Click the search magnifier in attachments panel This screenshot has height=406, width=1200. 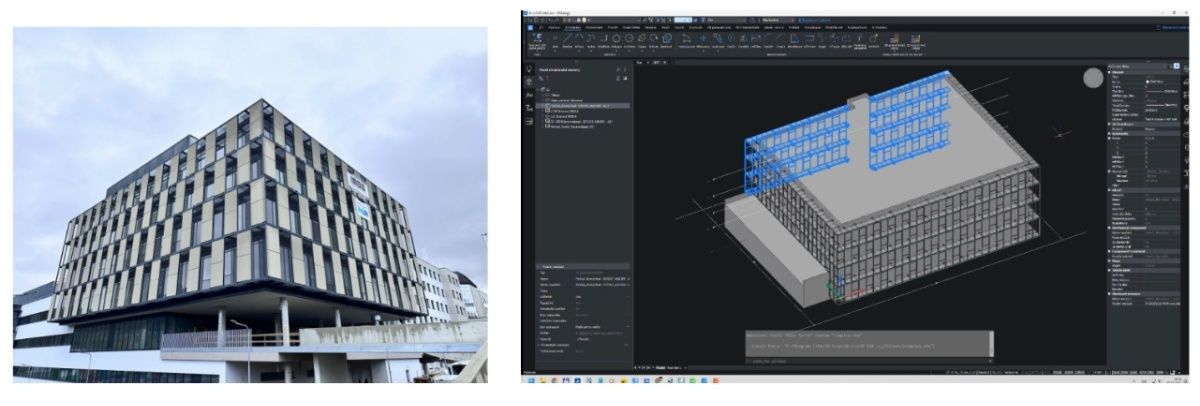click(619, 69)
